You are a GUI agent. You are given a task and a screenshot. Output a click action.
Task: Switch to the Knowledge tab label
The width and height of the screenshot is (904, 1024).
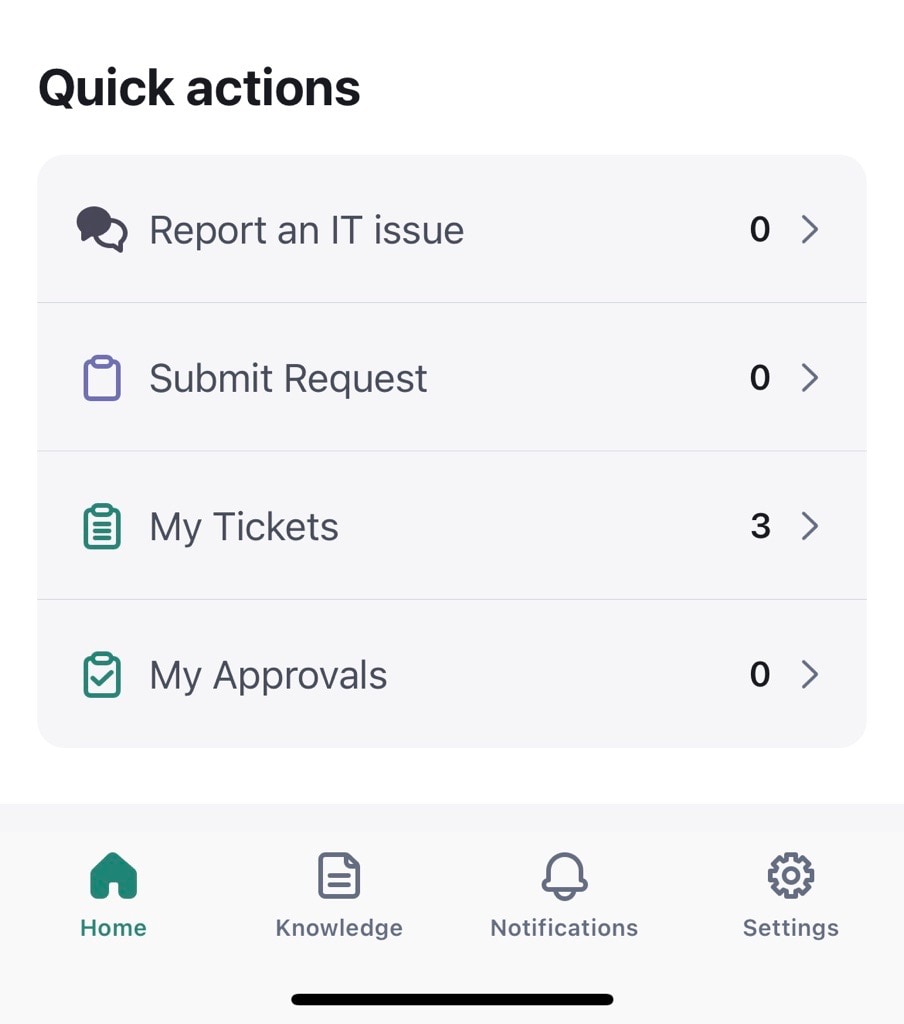point(339,928)
